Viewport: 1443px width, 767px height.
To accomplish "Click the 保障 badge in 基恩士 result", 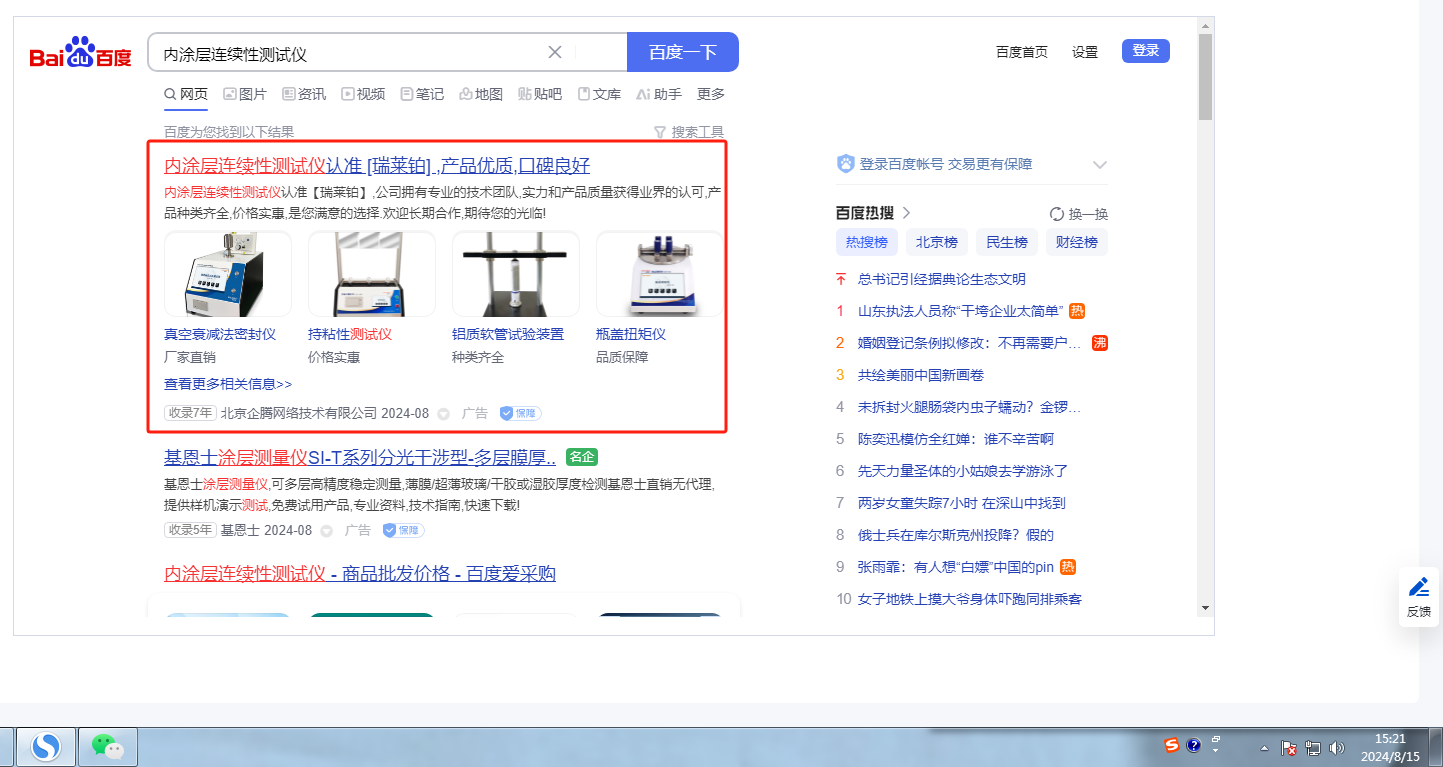I will pyautogui.click(x=403, y=530).
